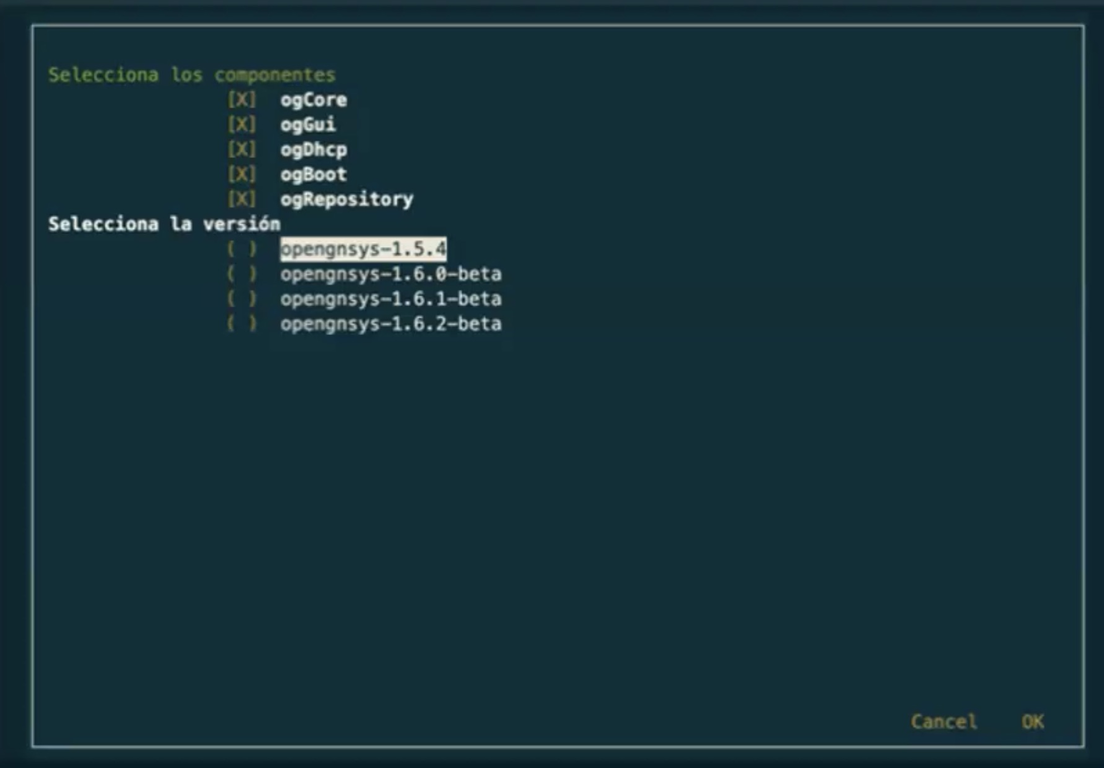Click the ogGui label text
The height and width of the screenshot is (768, 1104).
(x=308, y=125)
